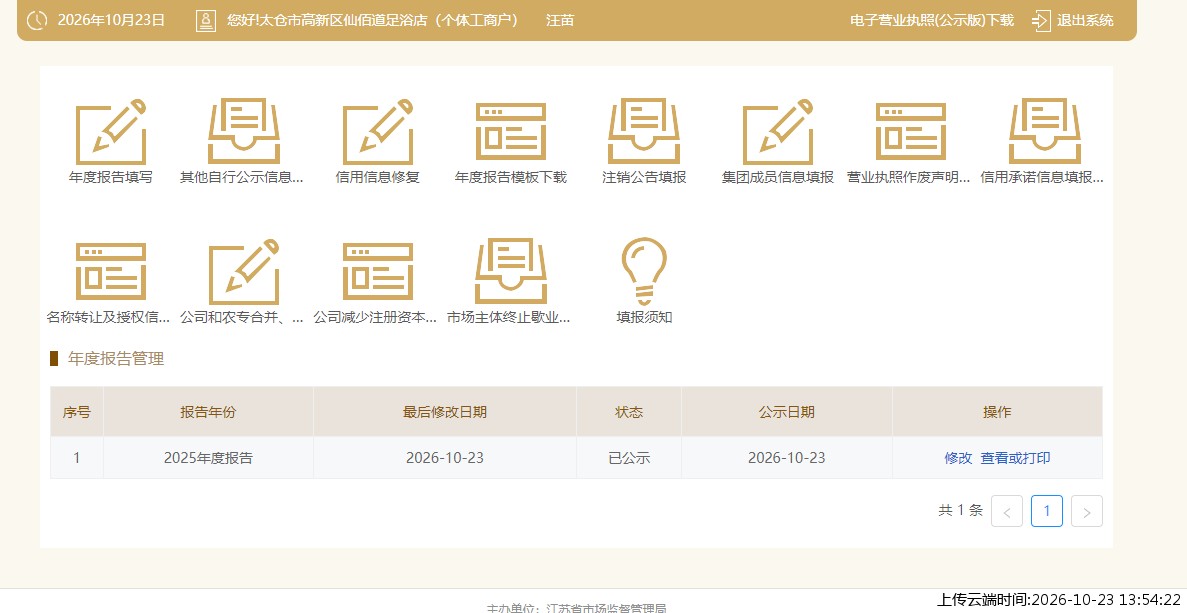Click the 年度报告管理 section heading
Image resolution: width=1187 pixels, height=613 pixels.
116,359
